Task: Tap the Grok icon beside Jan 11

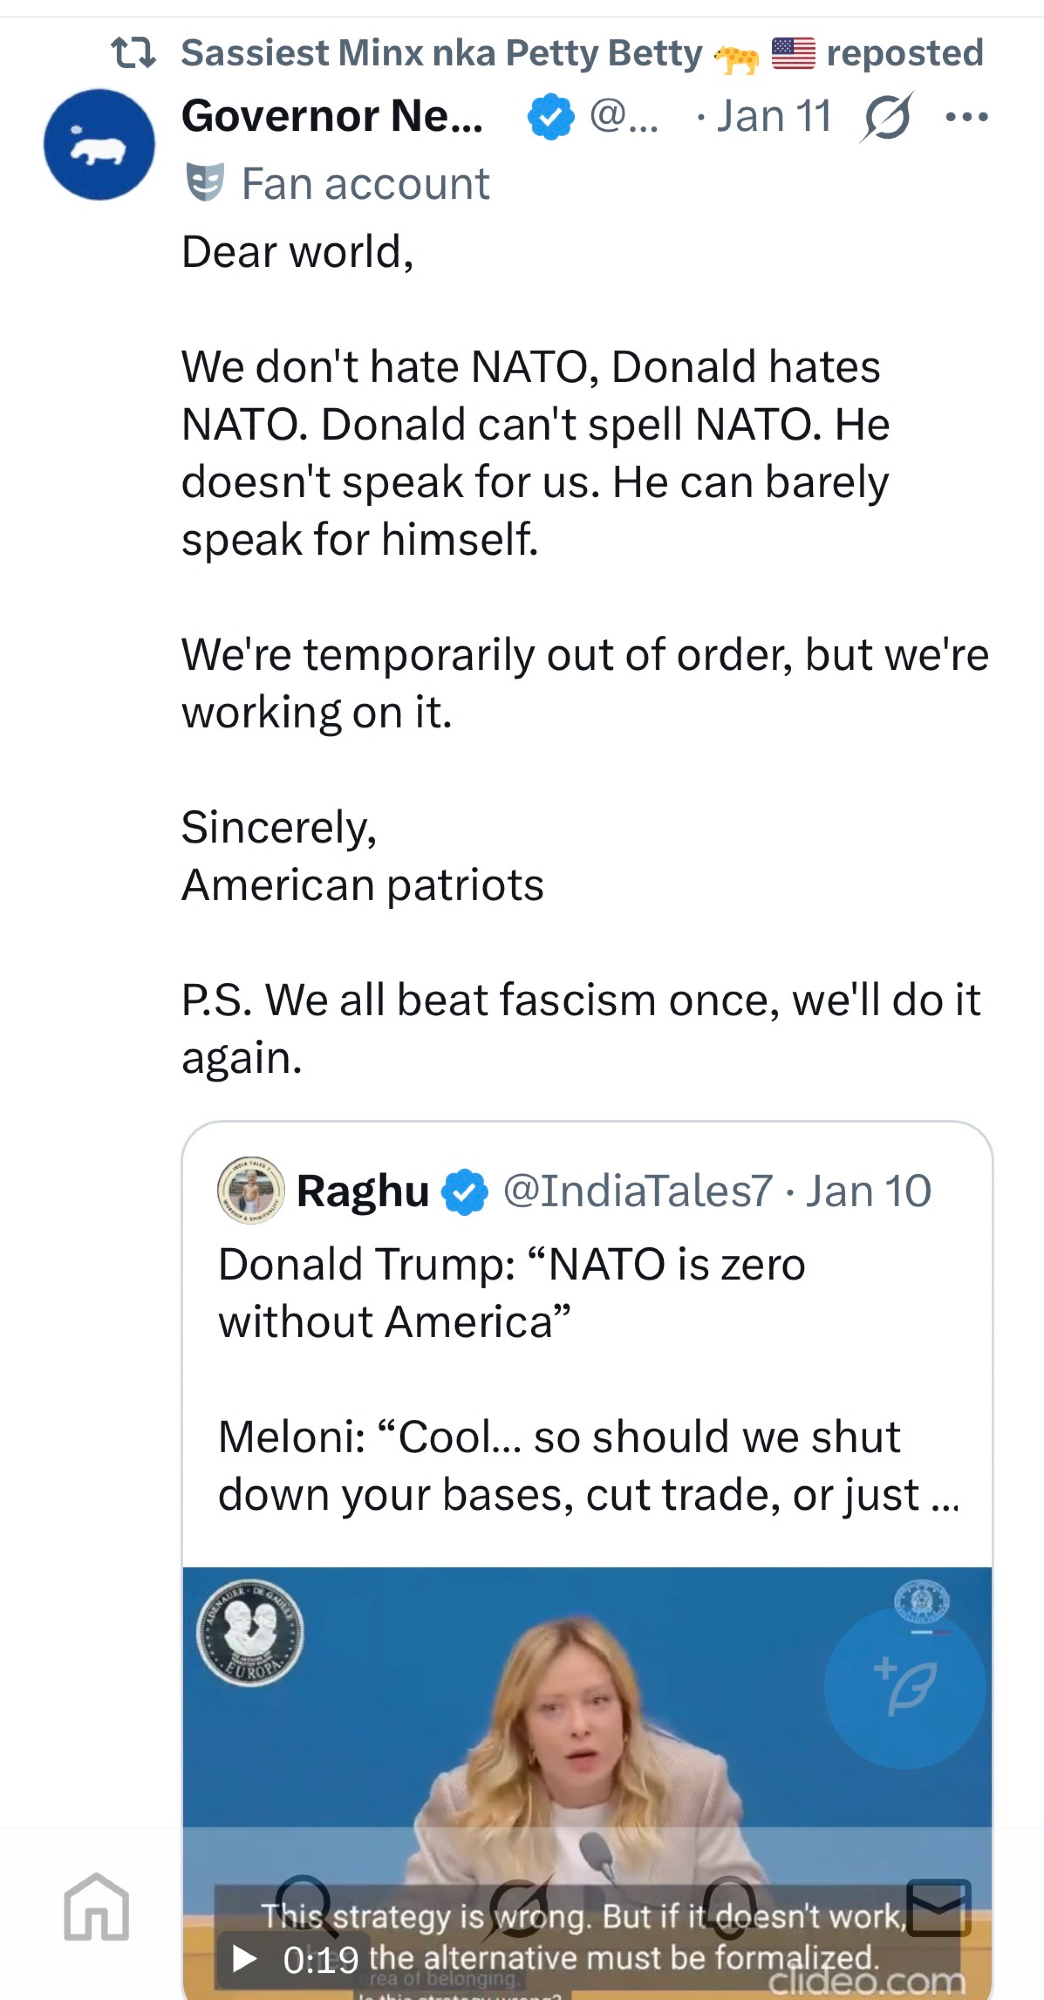Action: point(887,117)
